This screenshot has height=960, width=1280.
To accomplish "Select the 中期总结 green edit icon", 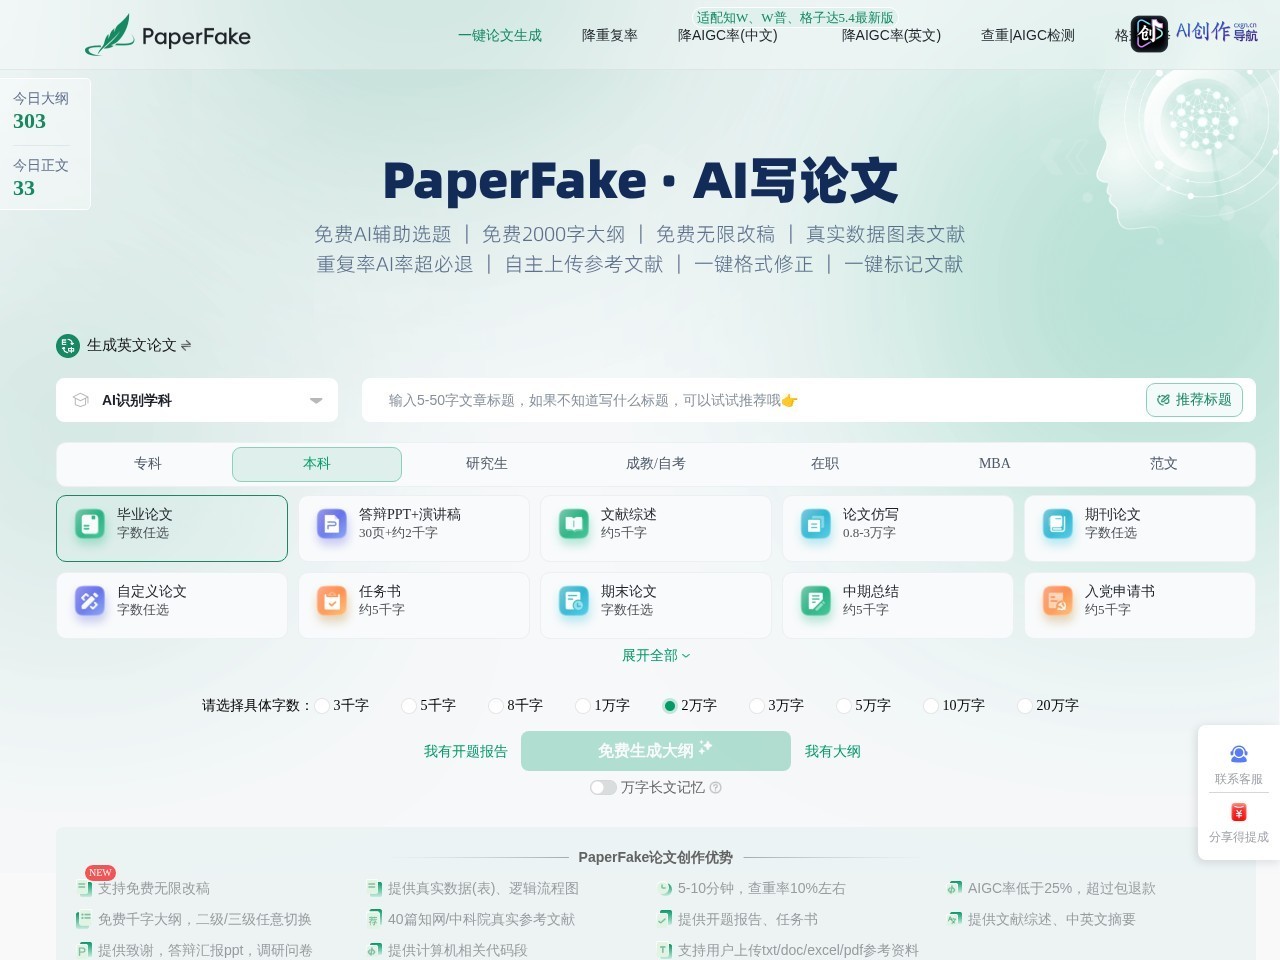I will click(x=816, y=600).
